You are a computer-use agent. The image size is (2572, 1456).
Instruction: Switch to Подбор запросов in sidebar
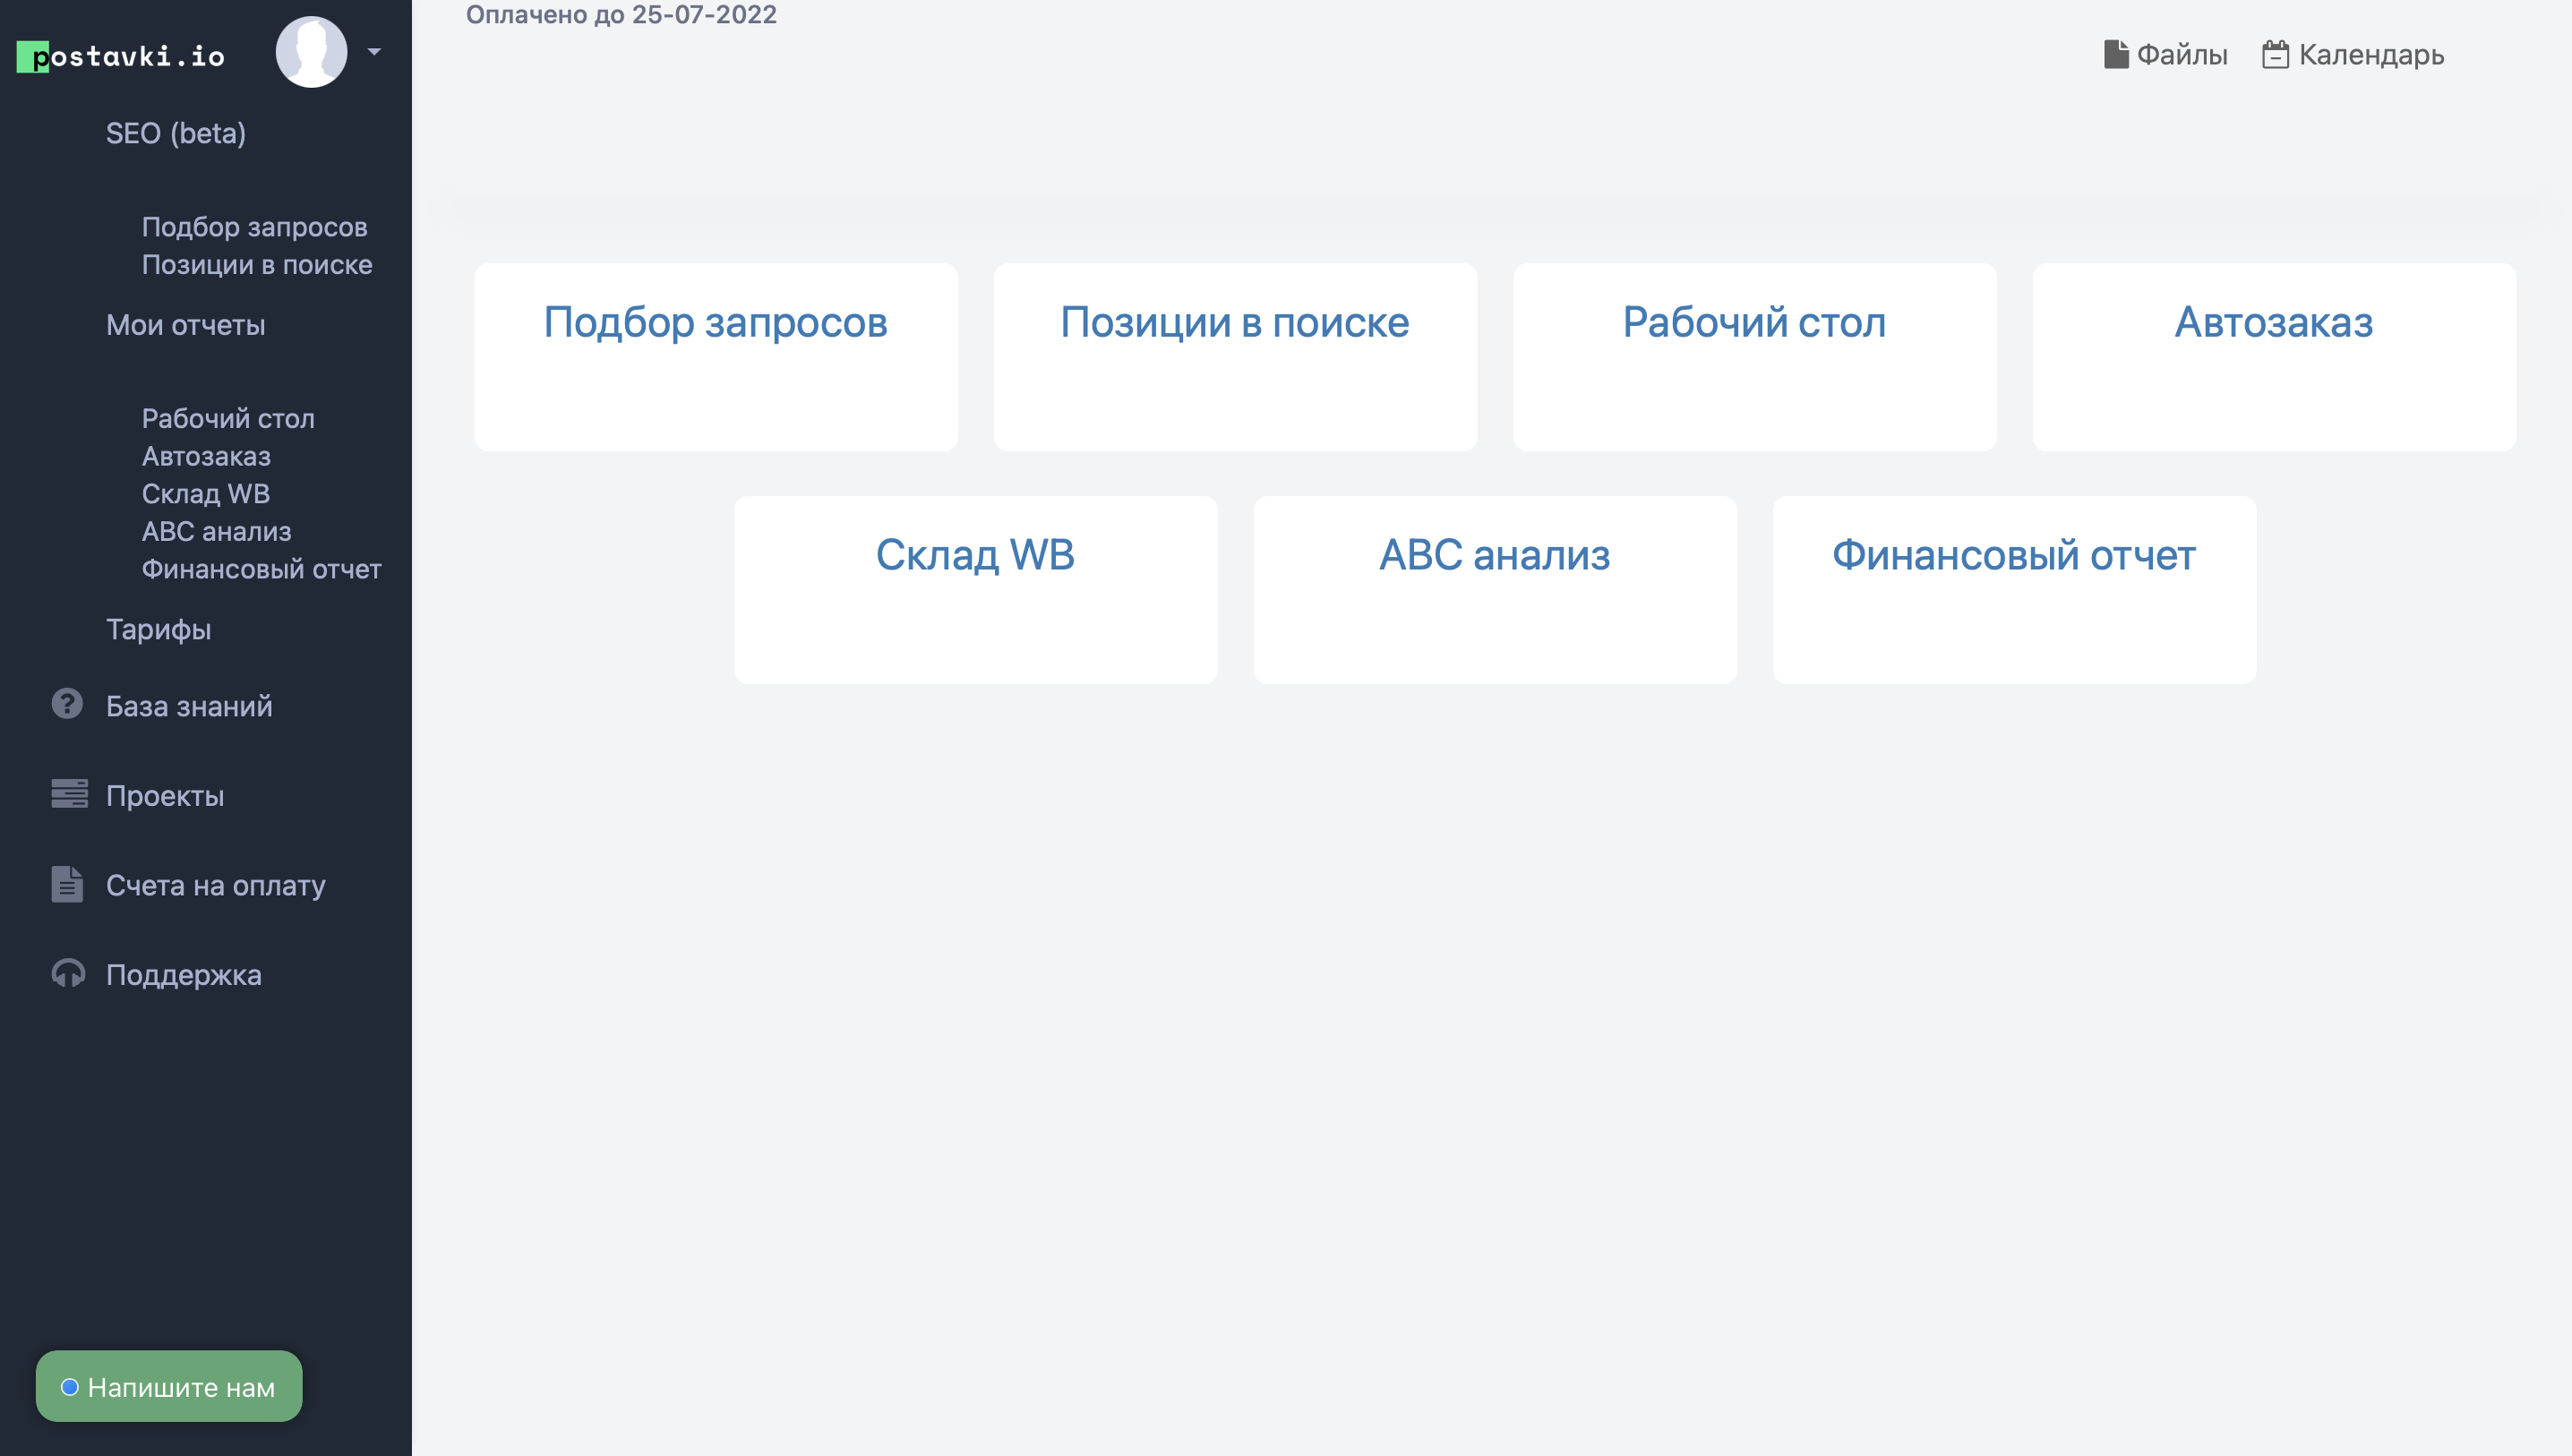(254, 227)
